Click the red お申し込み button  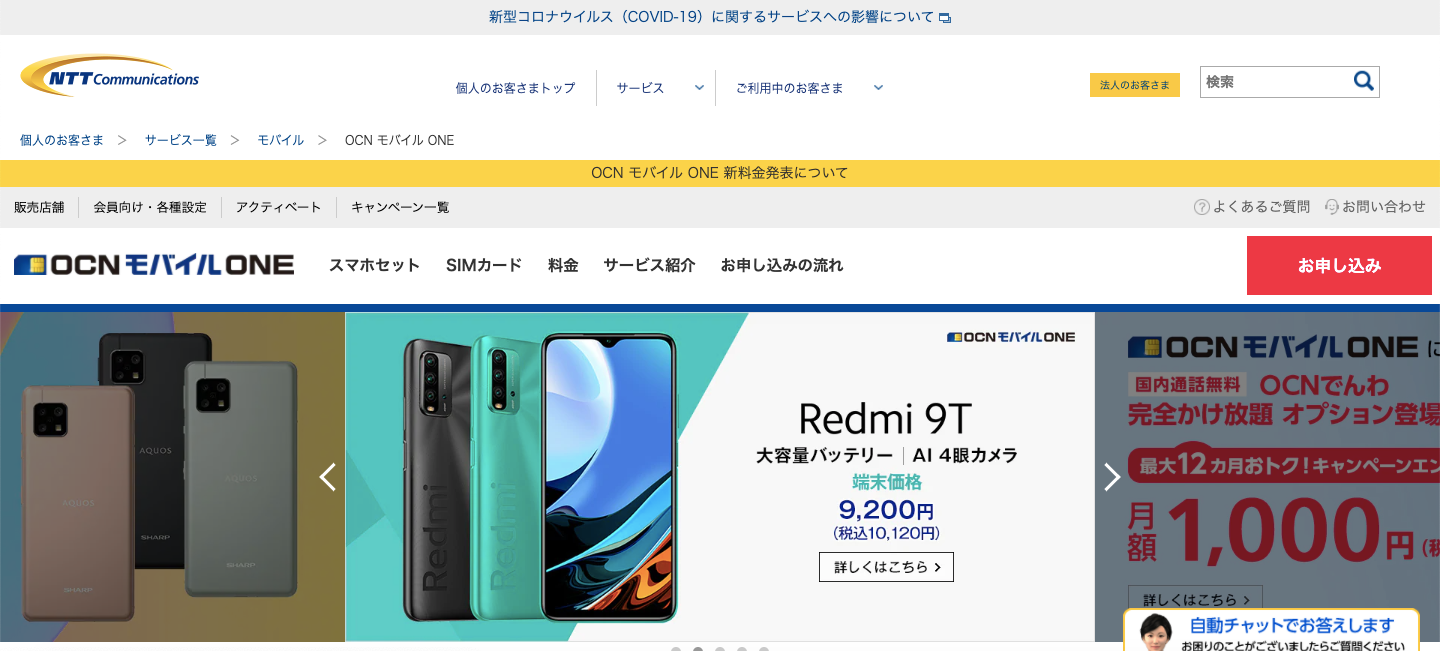[1339, 265]
